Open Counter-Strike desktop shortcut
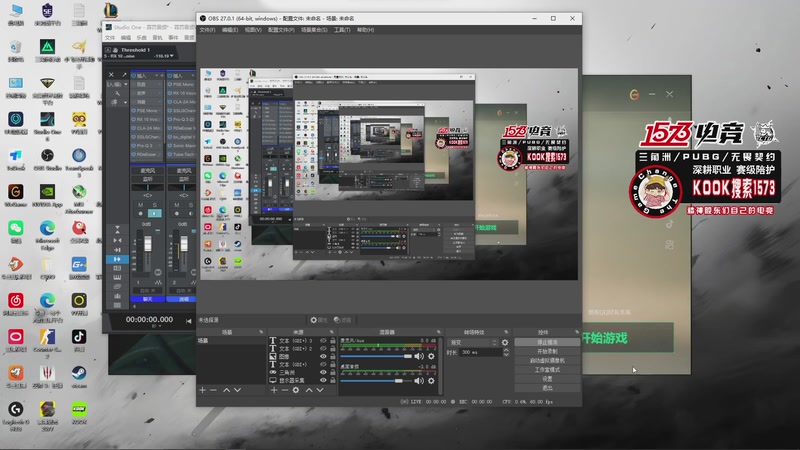This screenshot has height=450, width=800. (47, 343)
